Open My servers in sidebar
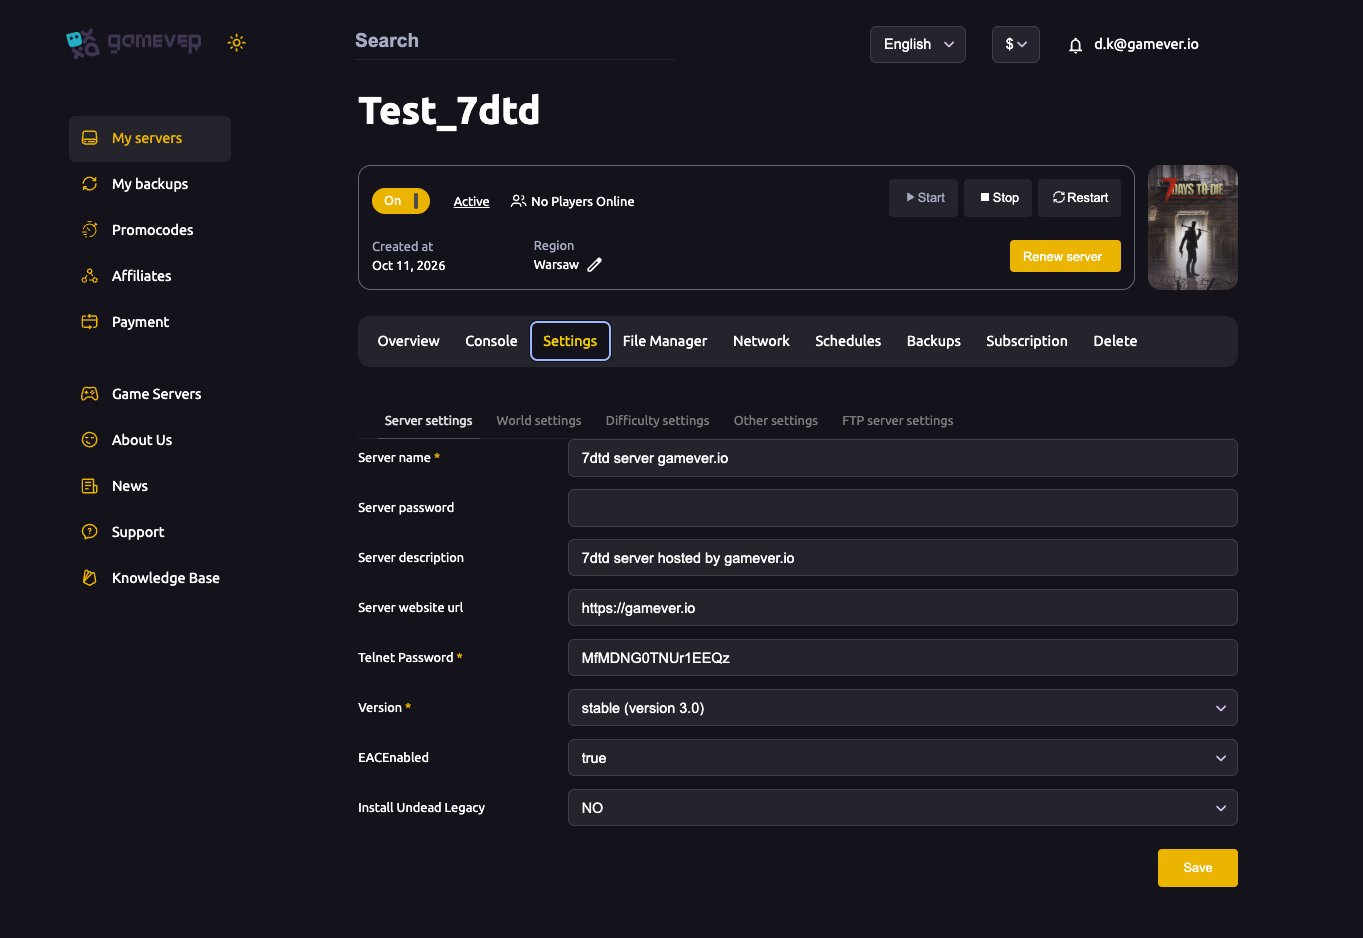The height and width of the screenshot is (938, 1363). [x=150, y=139]
